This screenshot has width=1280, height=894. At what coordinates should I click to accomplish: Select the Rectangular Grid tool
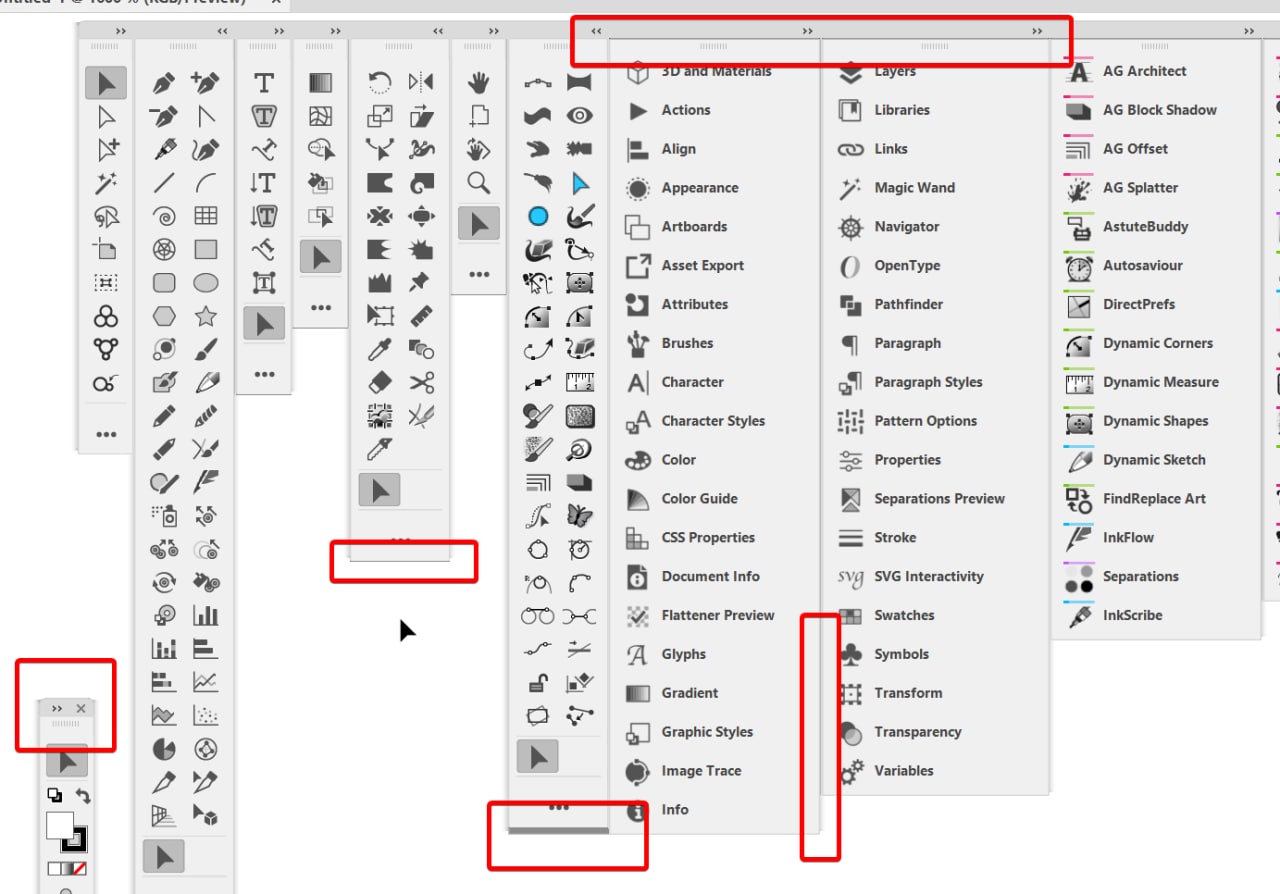point(205,216)
